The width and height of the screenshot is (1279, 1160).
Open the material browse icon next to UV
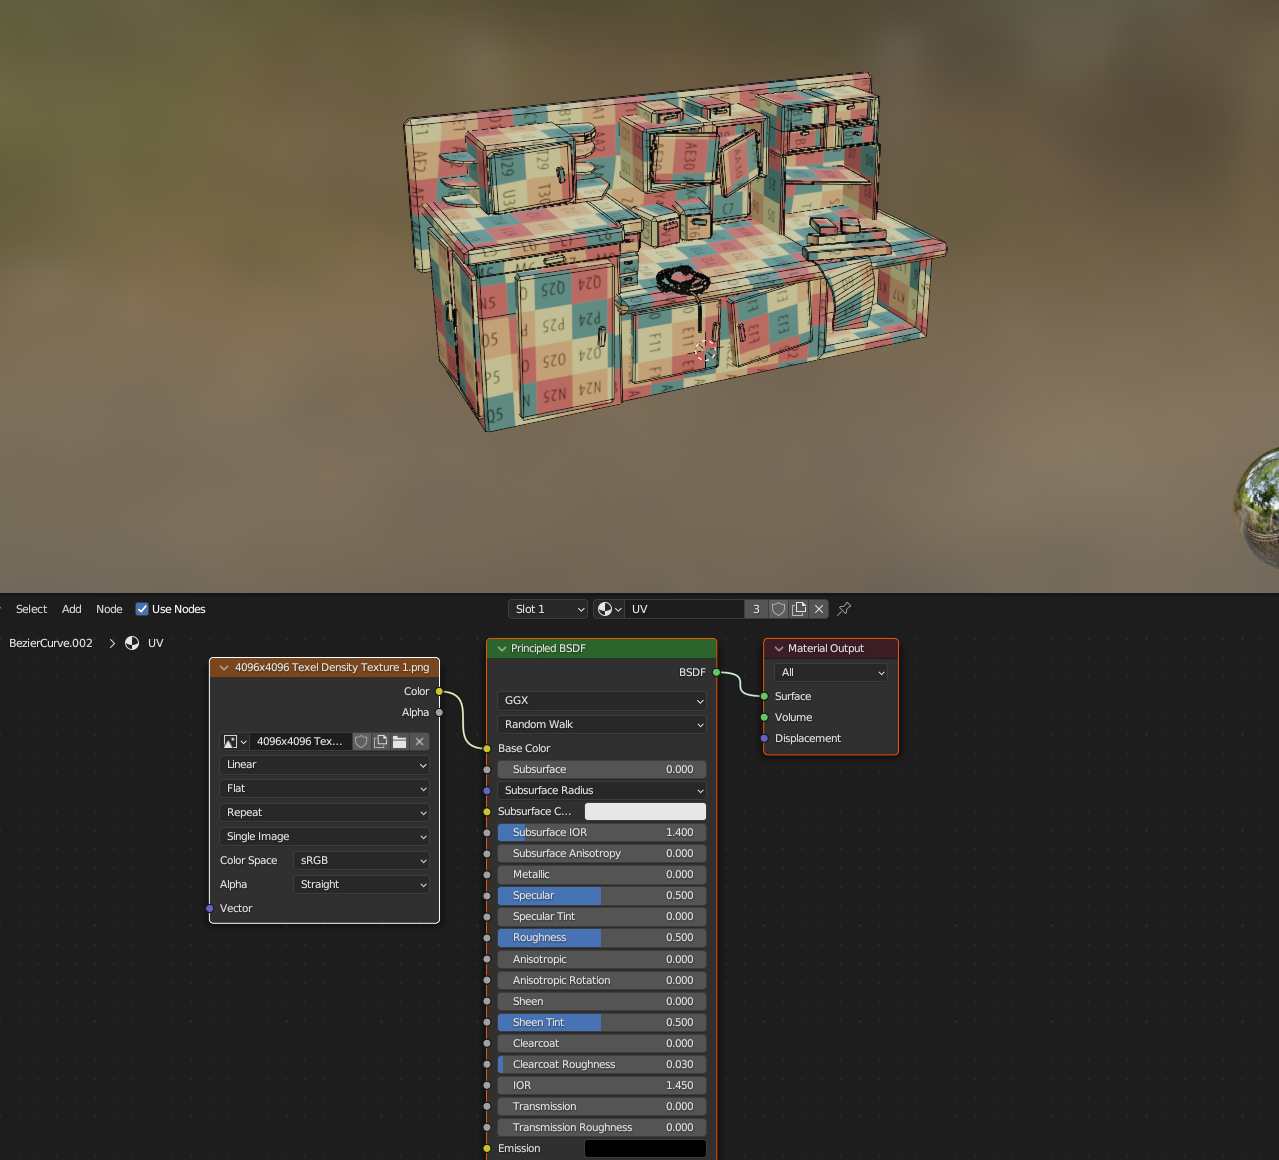point(609,609)
